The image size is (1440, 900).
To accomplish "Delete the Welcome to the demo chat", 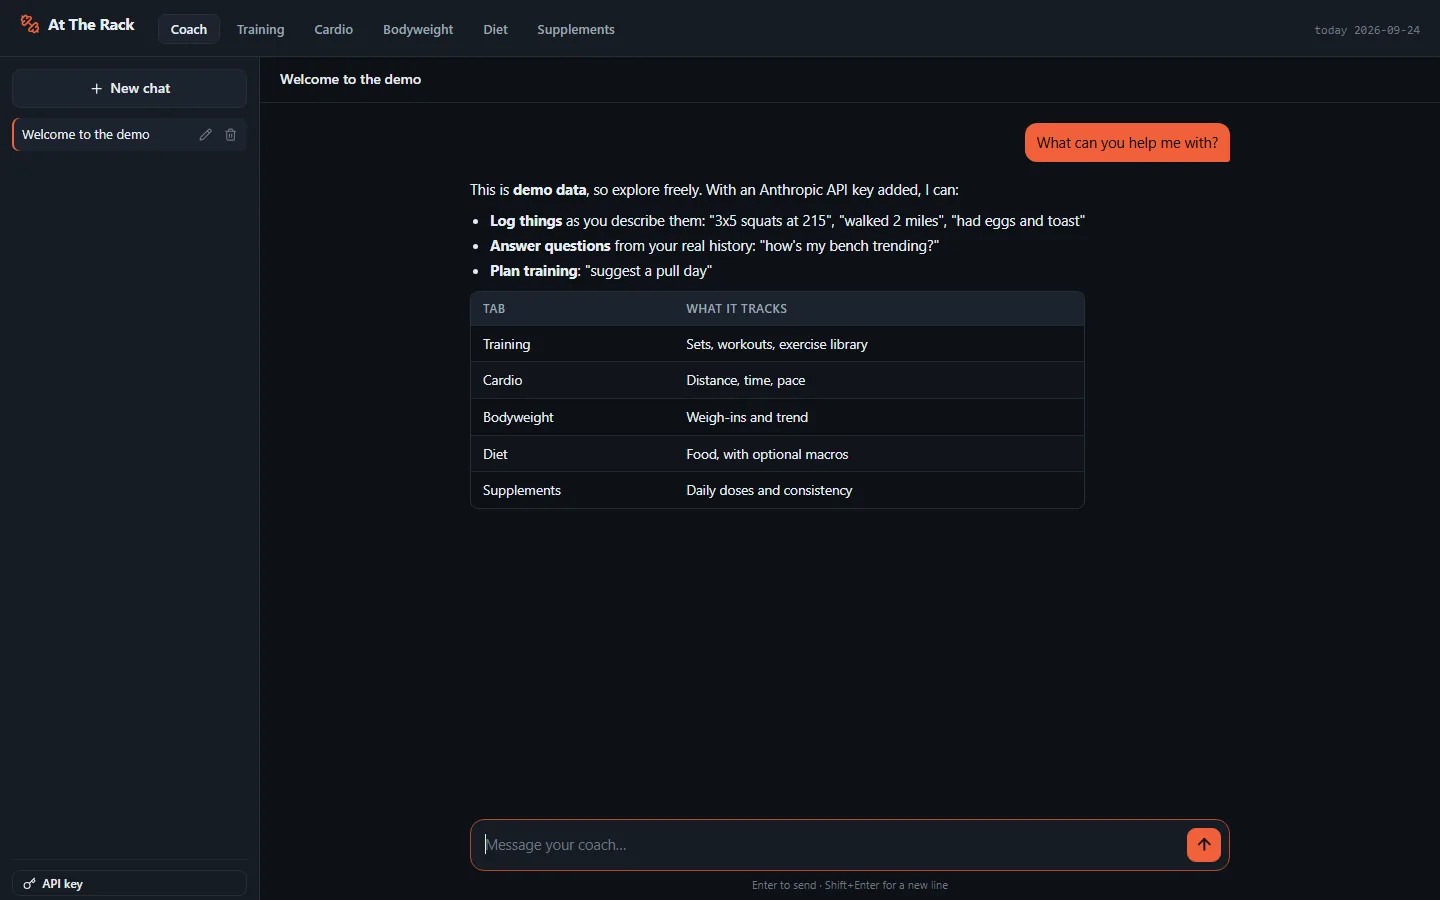I will click(231, 135).
